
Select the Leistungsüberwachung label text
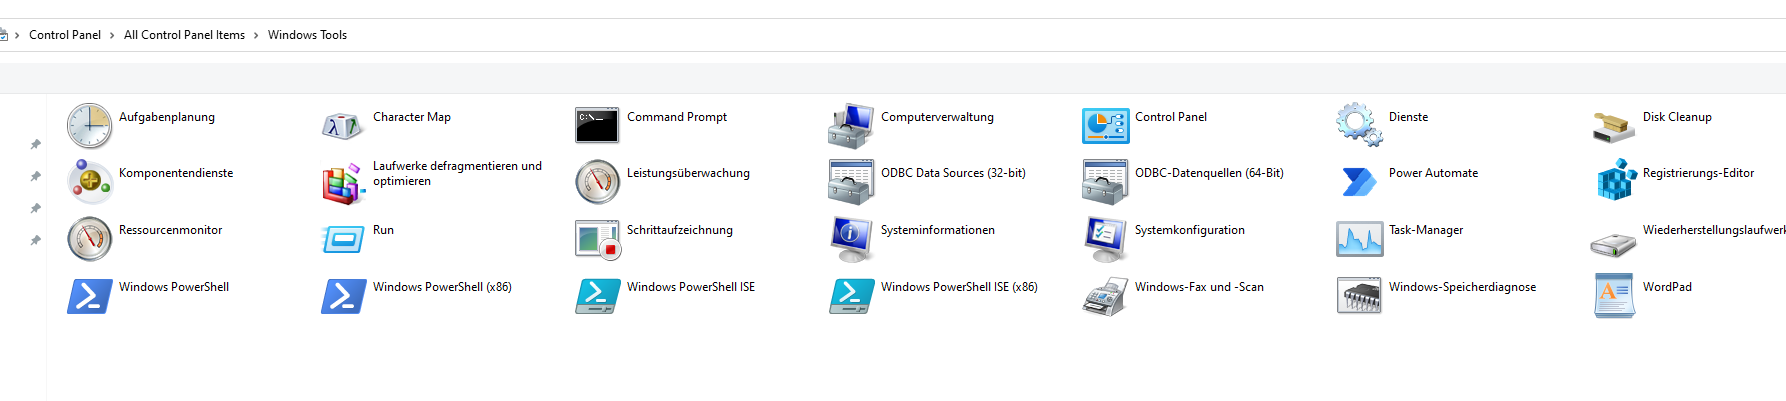click(x=688, y=173)
